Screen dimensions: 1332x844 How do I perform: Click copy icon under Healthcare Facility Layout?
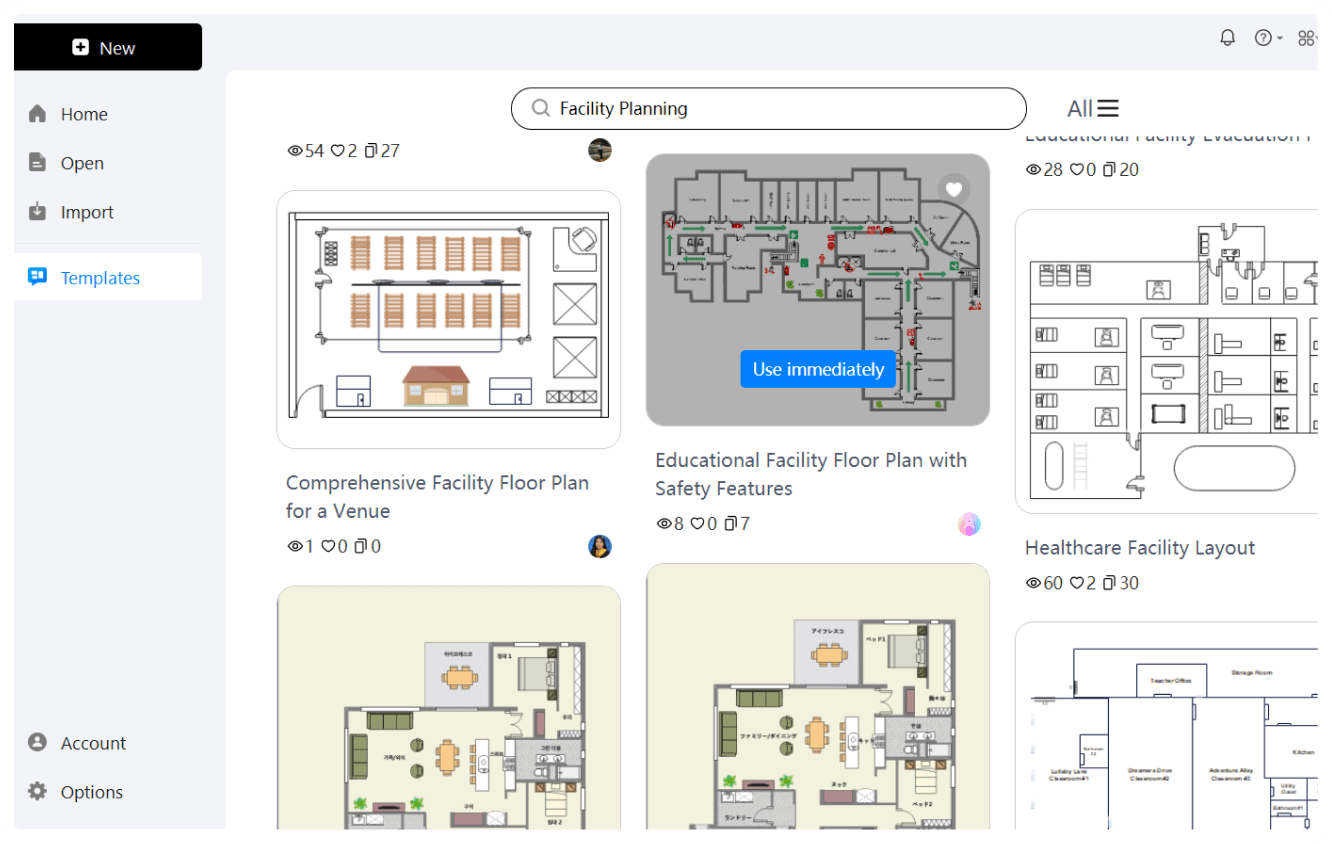(1110, 583)
